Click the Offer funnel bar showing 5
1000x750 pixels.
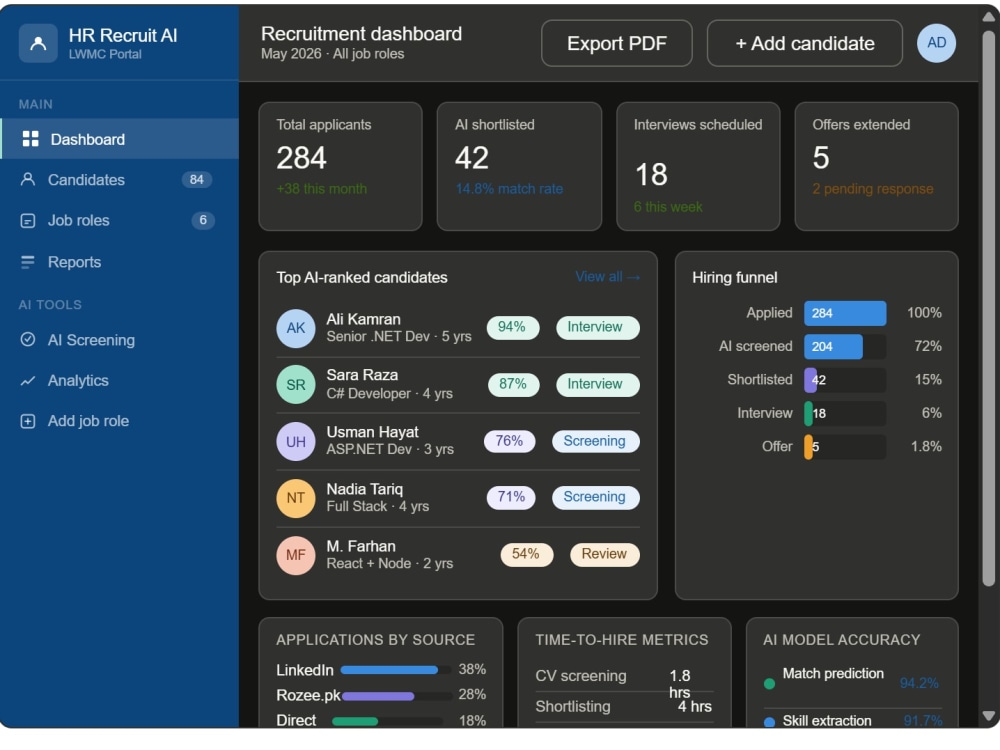808,447
